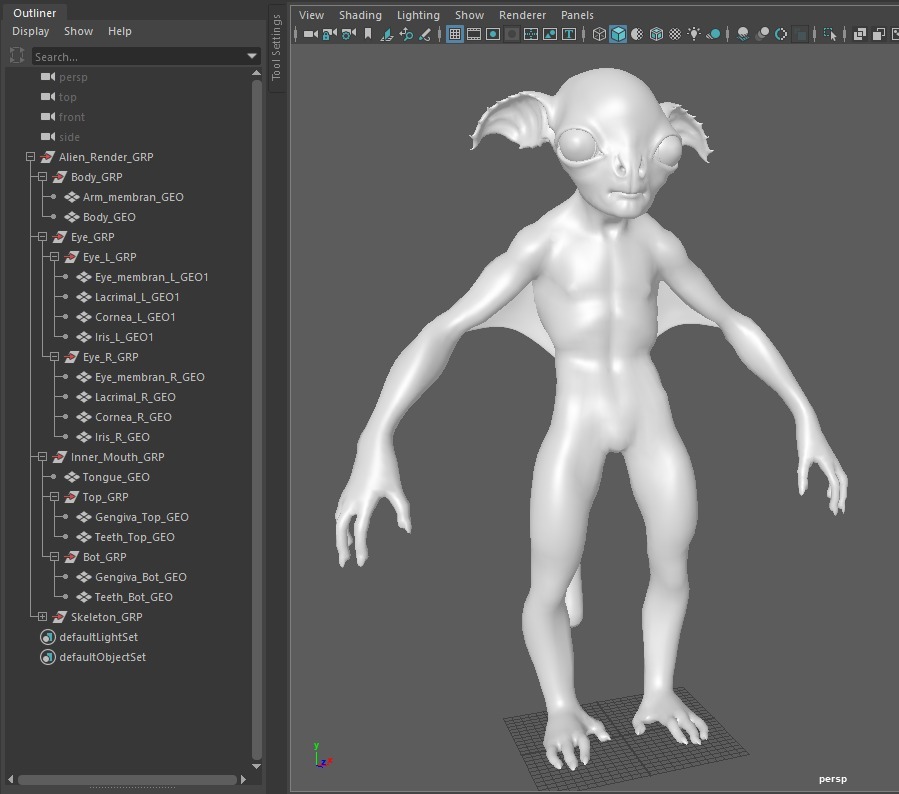Viewport: 899px width, 794px height.
Task: Click the Image Plane icon
Action: click(387, 34)
